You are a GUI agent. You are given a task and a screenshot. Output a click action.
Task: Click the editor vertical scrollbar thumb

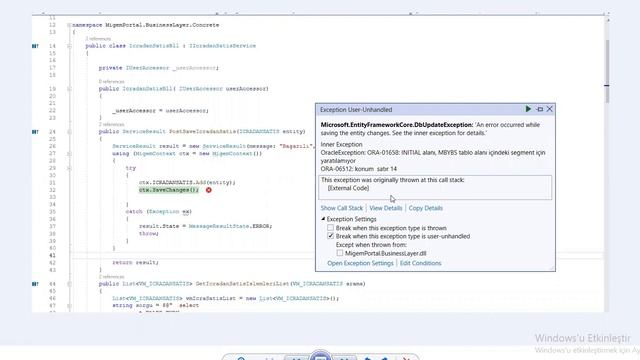pyautogui.click(x=607, y=71)
